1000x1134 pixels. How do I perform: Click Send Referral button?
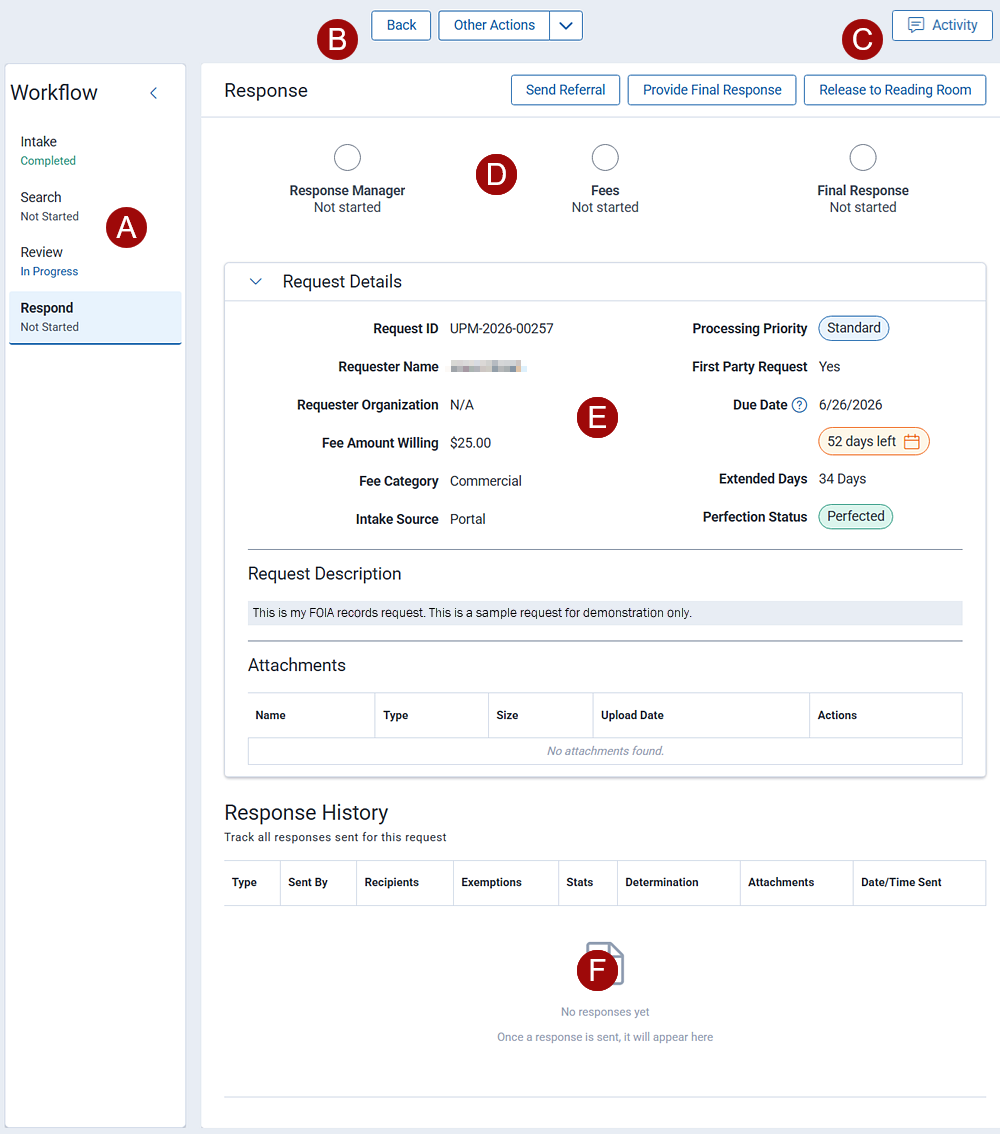coord(565,90)
